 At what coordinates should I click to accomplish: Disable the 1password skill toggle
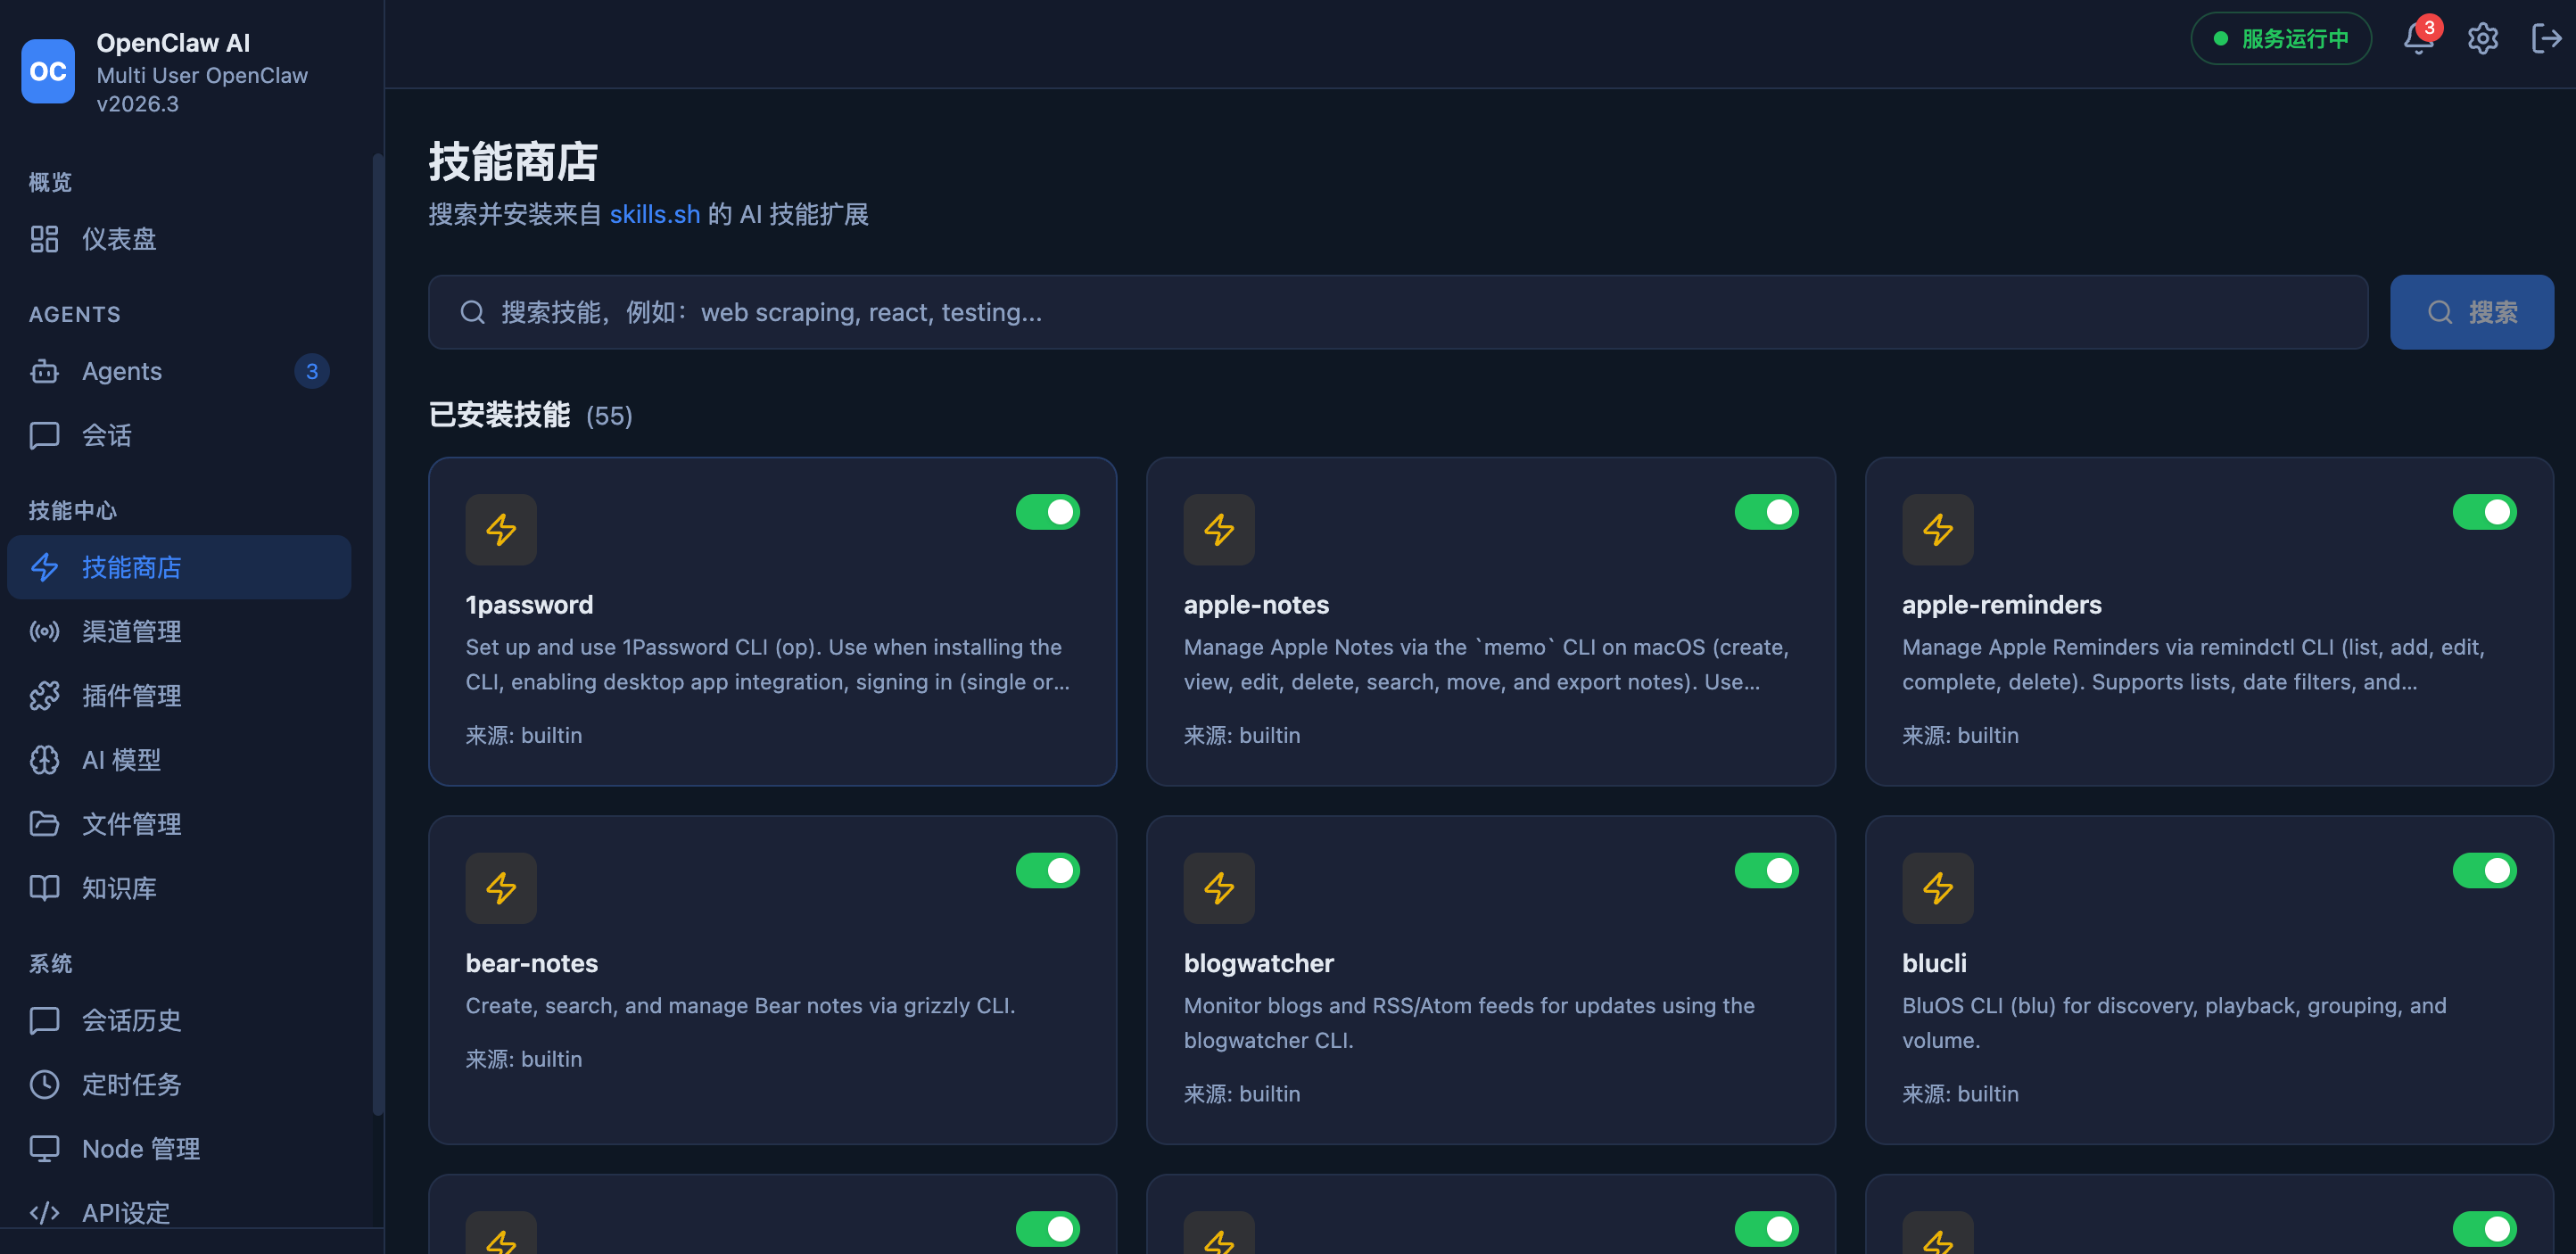point(1047,512)
